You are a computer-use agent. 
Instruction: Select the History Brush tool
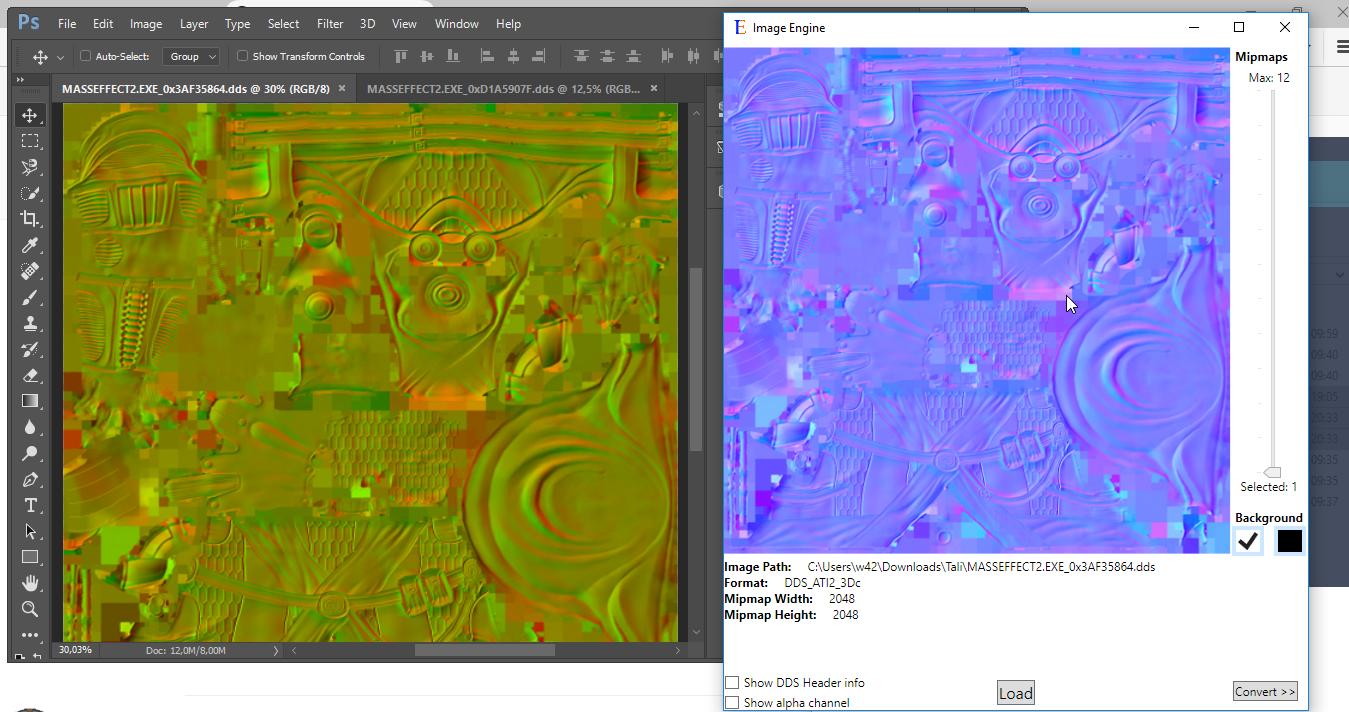tap(30, 349)
